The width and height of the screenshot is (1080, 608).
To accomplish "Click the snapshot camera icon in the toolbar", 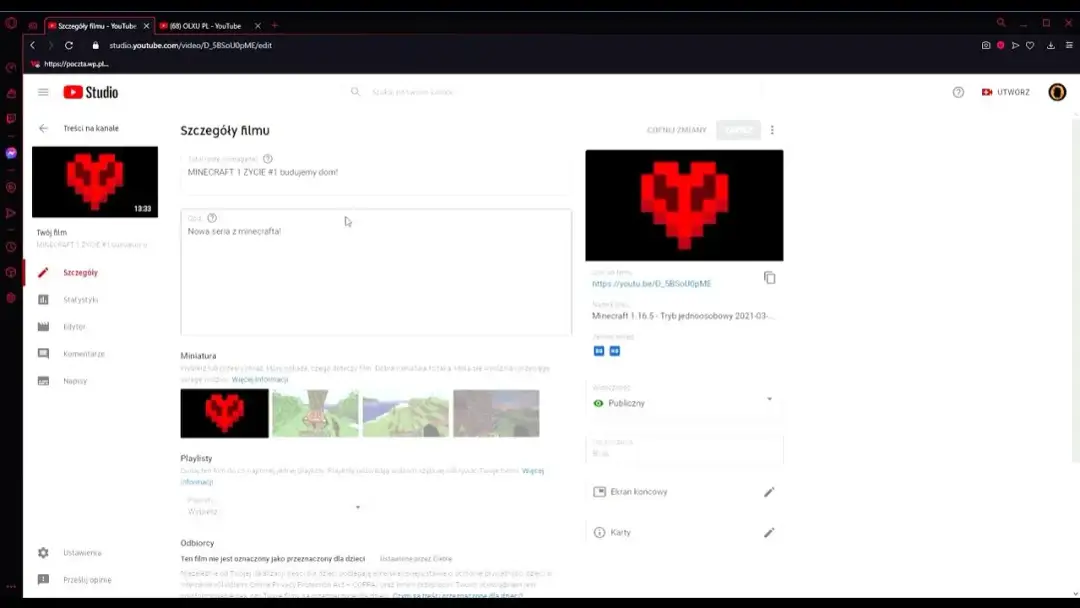I will 986,45.
